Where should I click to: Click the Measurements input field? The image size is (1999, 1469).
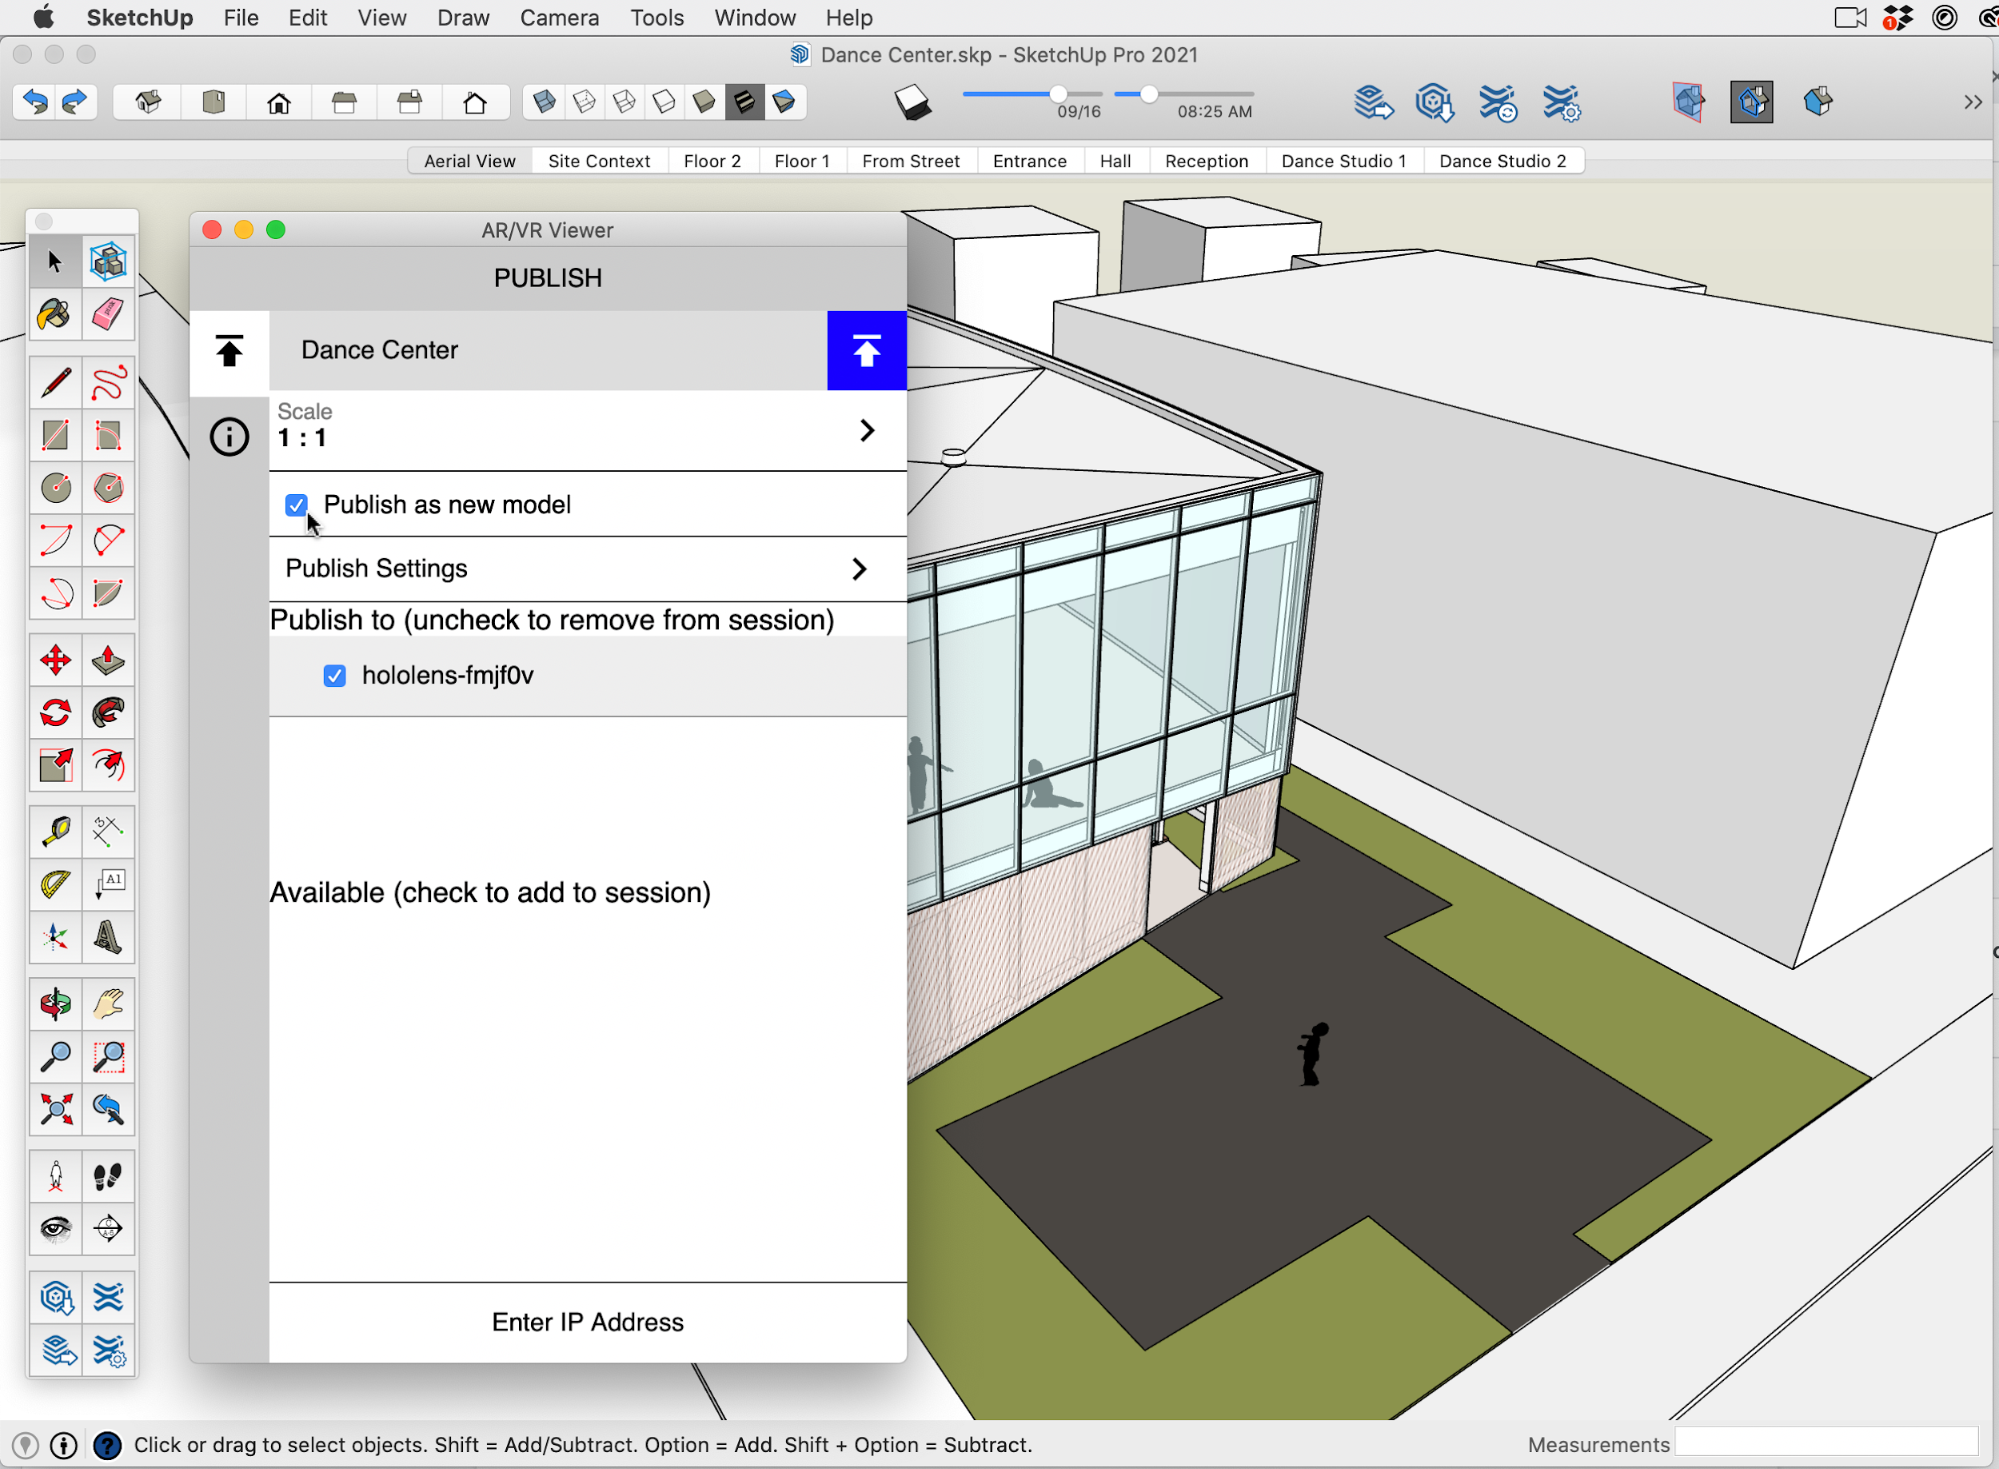click(x=1826, y=1443)
